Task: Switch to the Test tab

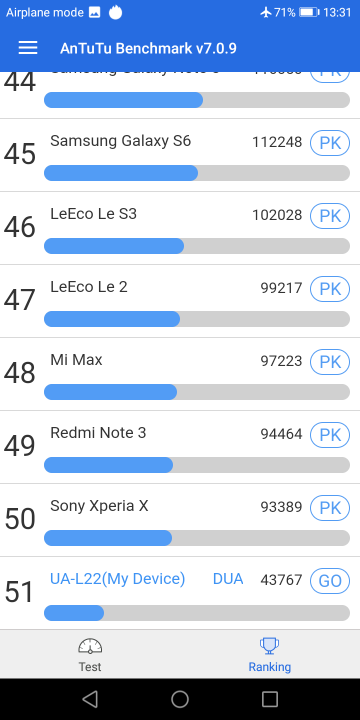Action: 90,654
